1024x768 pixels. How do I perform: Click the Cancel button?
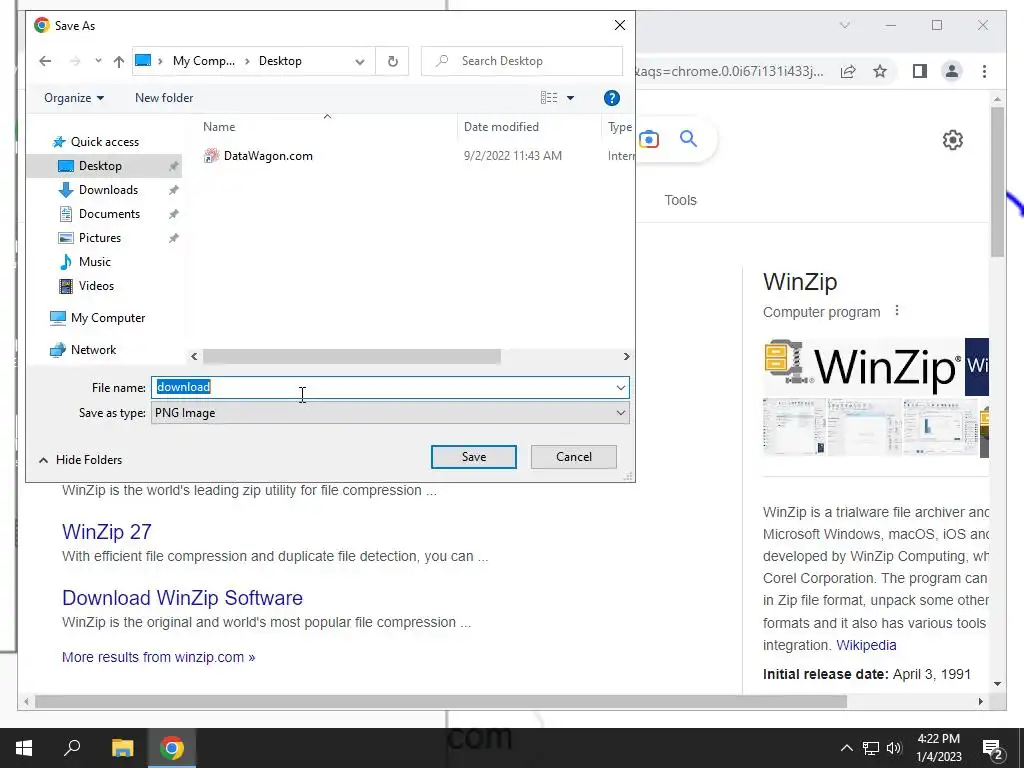point(573,457)
